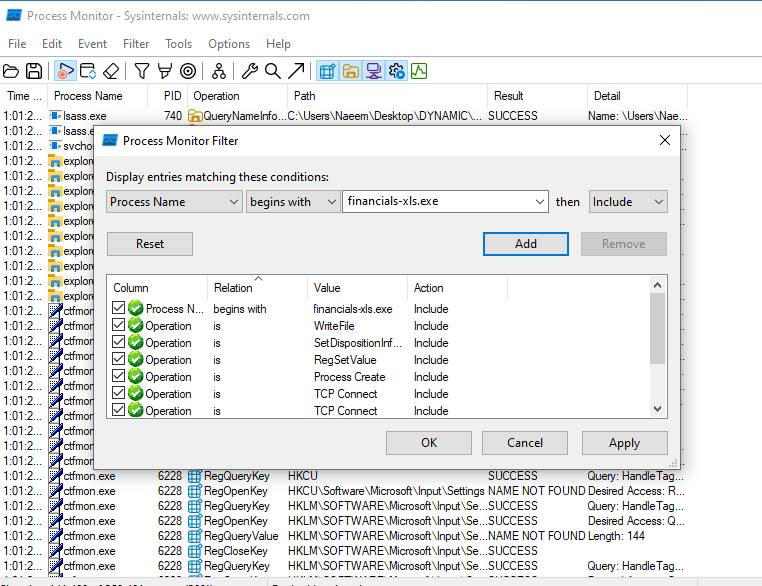762x586 pixels.
Task: Open the Filter menu
Action: 136,44
